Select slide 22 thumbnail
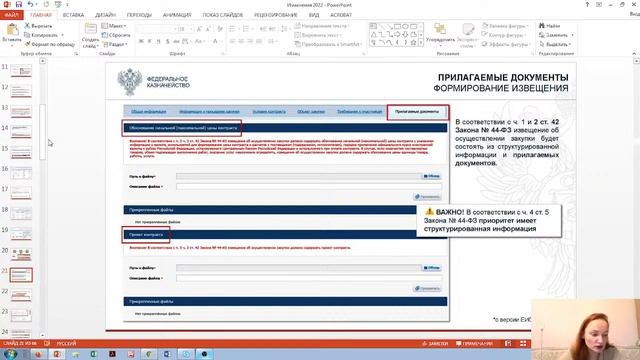 tap(21, 296)
